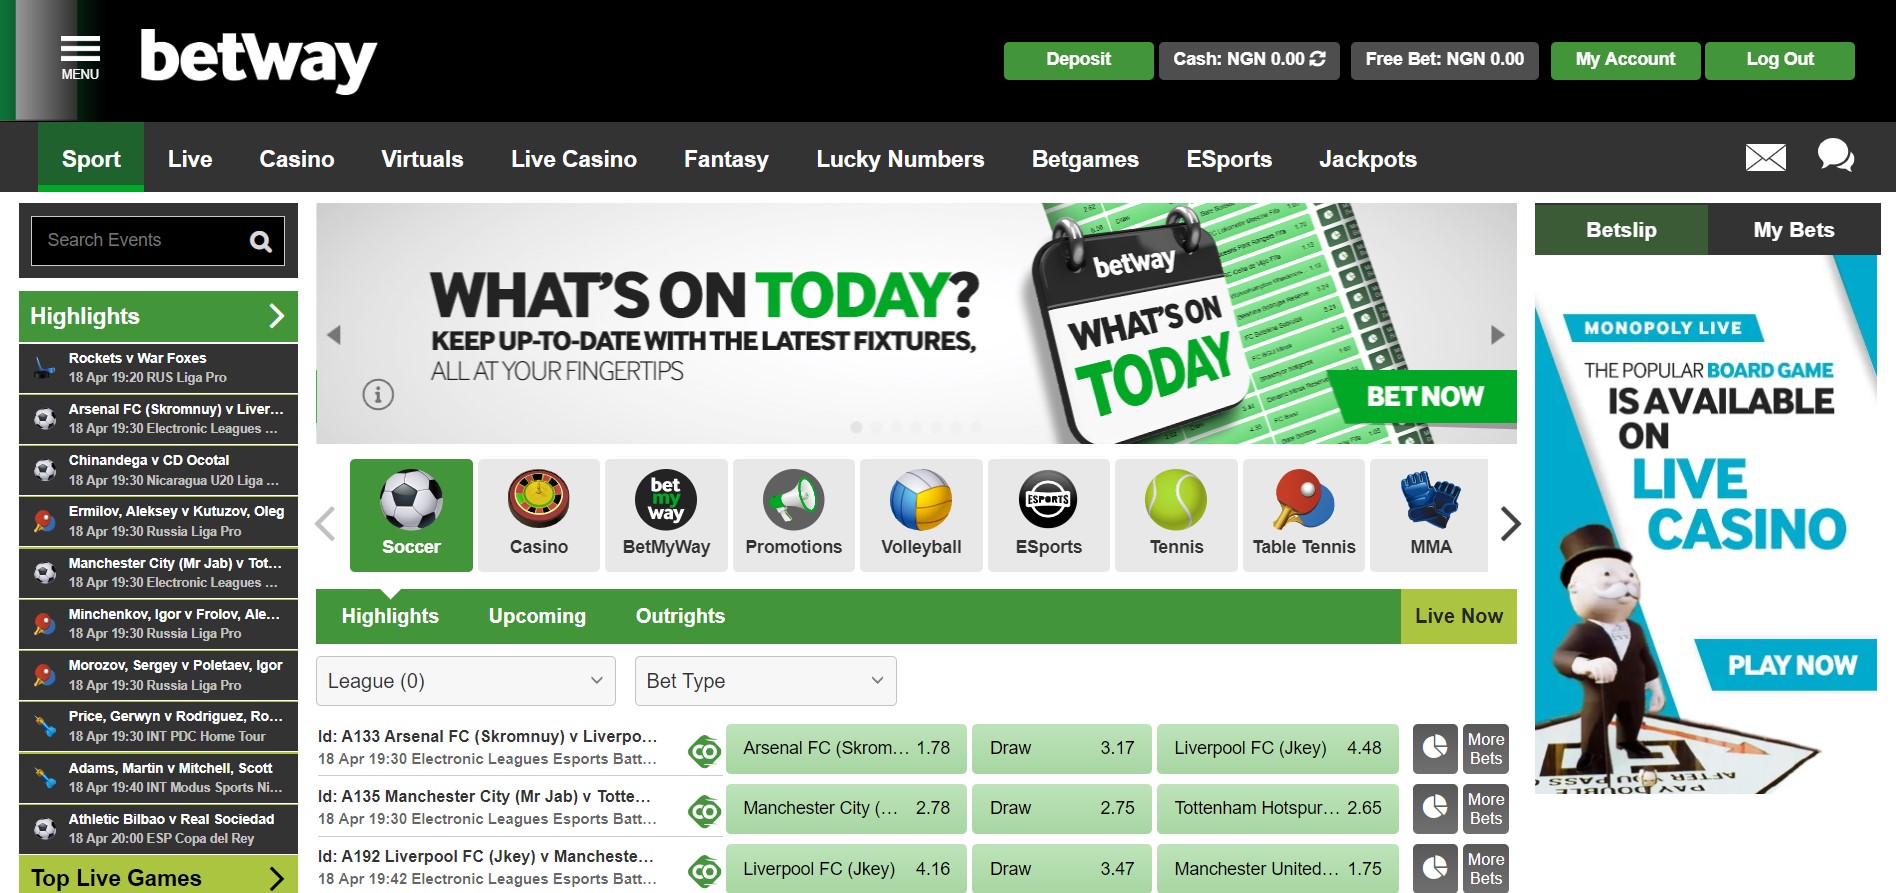Click the Free Bet balance button
The image size is (1896, 893).
click(x=1444, y=60)
